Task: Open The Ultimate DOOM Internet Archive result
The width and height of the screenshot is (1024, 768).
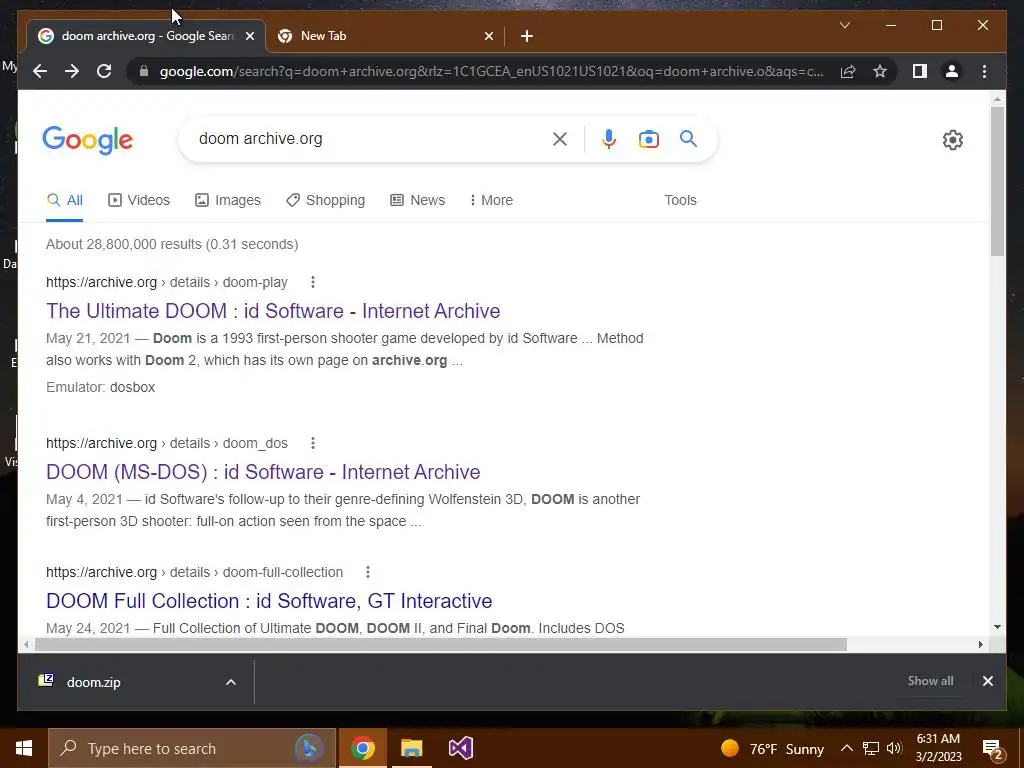Action: pos(273,311)
